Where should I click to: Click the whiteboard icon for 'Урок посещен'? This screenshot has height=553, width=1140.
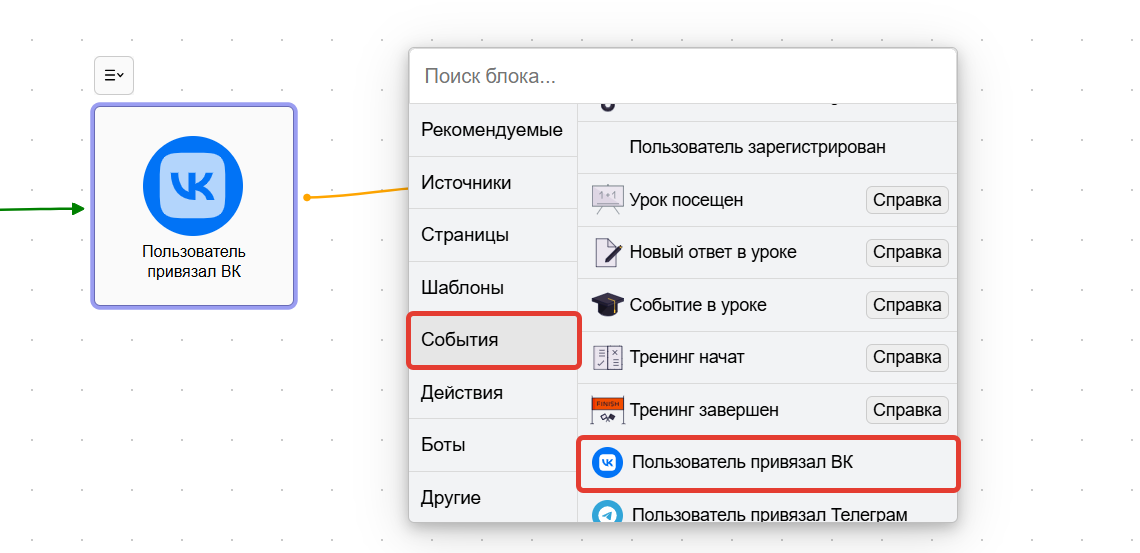607,200
